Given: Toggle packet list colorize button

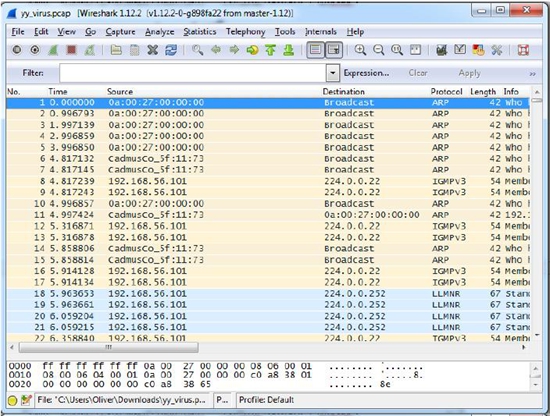Looking at the screenshot, I should (x=315, y=50).
